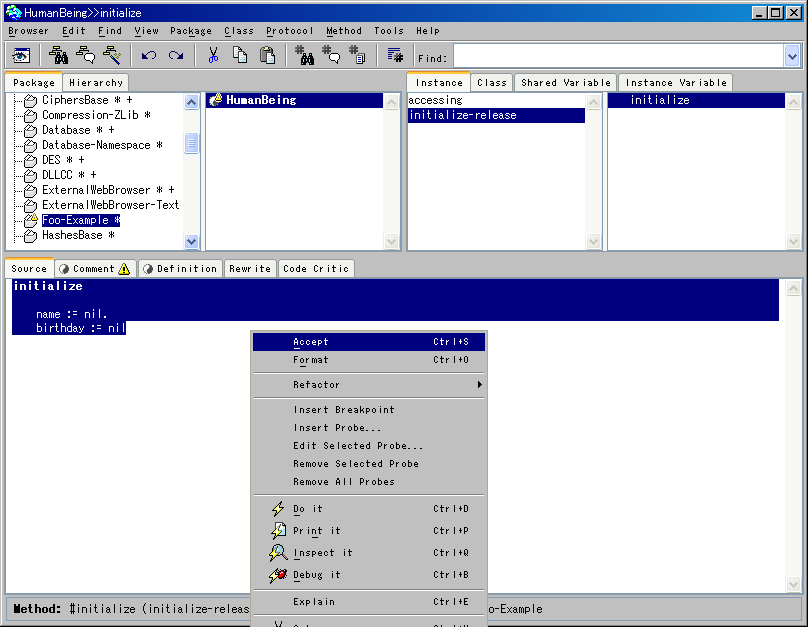Click the package list scrollbar thumb
Image resolution: width=808 pixels, height=627 pixels.
[x=191, y=143]
